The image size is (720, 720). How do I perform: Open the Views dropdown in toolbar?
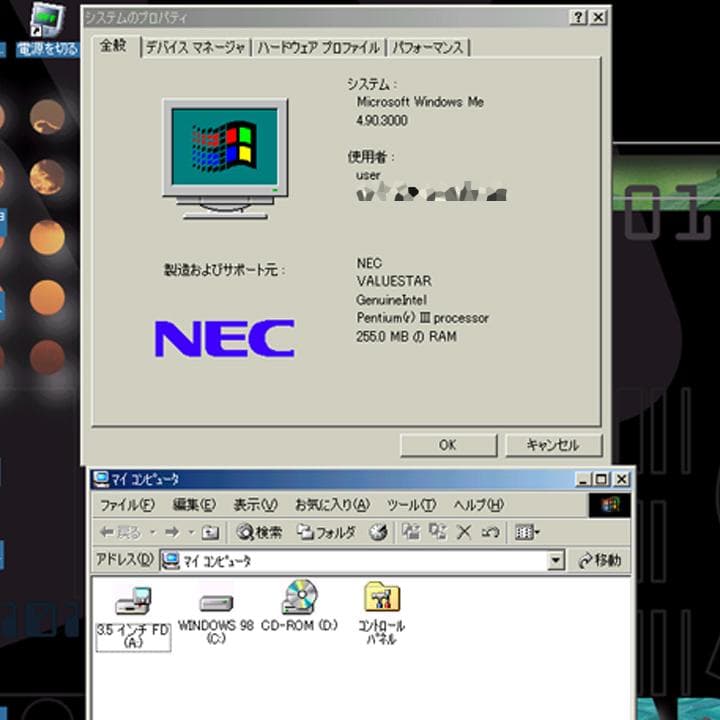pos(526,533)
